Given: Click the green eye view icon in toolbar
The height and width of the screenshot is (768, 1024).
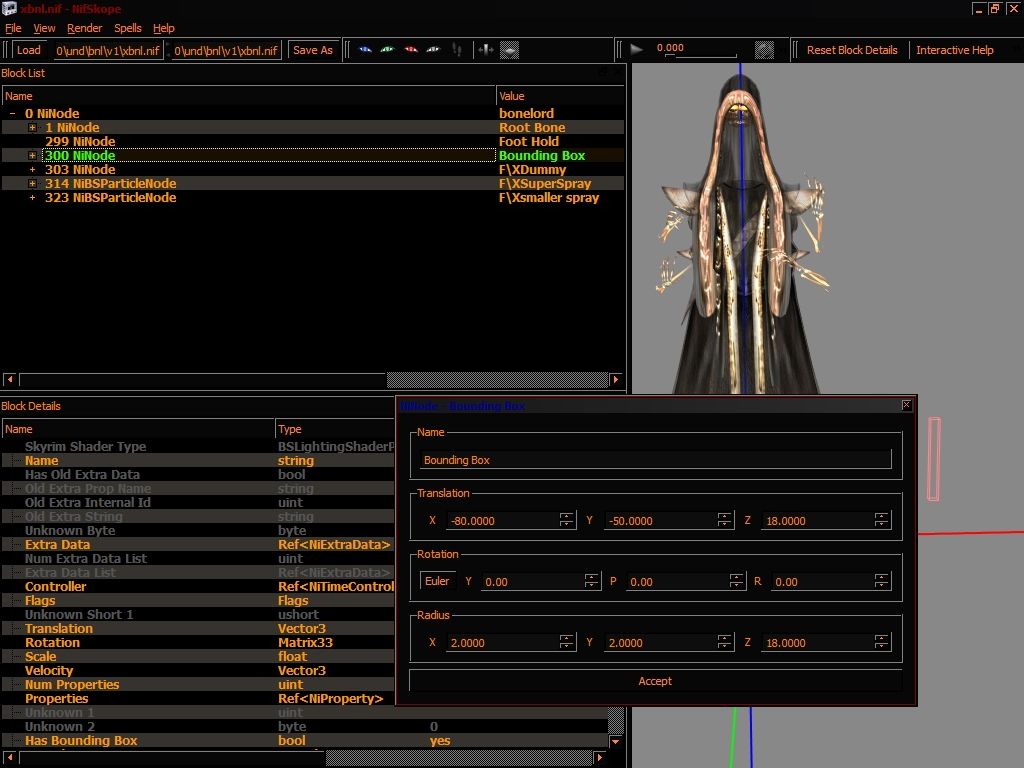Looking at the screenshot, I should (x=387, y=50).
